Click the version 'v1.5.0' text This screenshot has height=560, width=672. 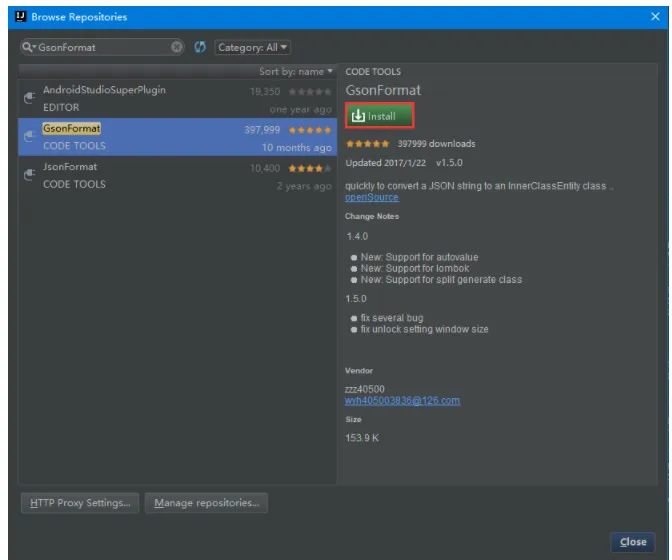click(x=449, y=163)
